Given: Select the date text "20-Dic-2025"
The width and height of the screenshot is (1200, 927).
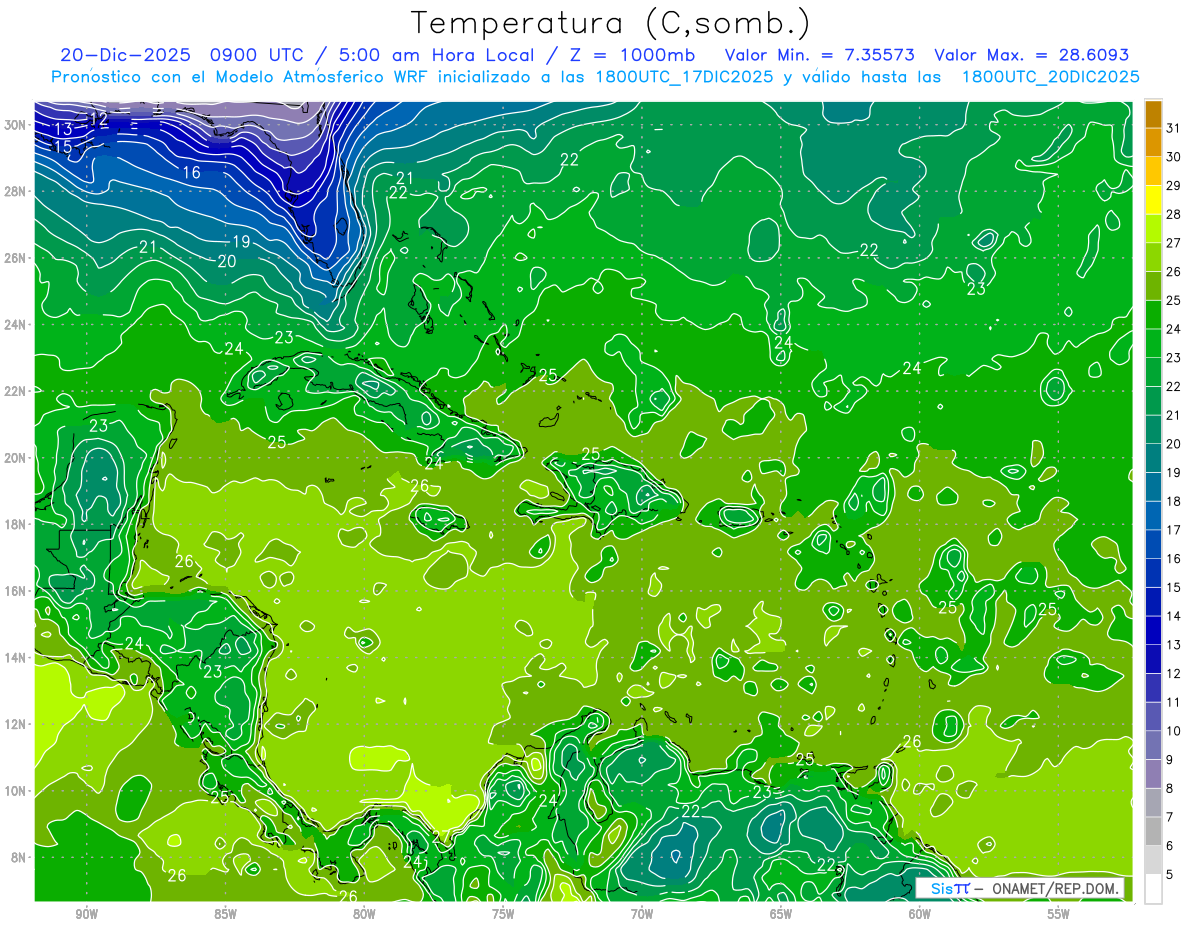Looking at the screenshot, I should (127, 55).
